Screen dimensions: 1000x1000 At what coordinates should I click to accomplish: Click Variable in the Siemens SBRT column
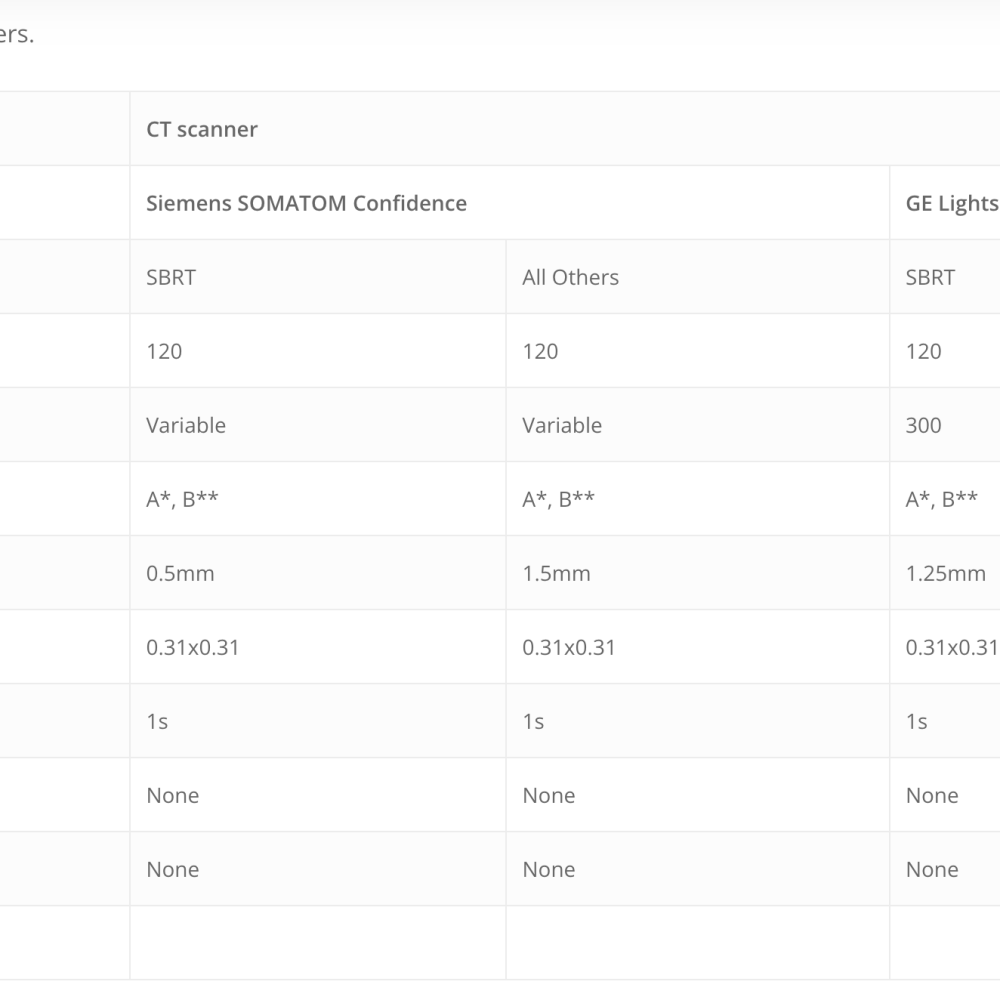pos(186,425)
